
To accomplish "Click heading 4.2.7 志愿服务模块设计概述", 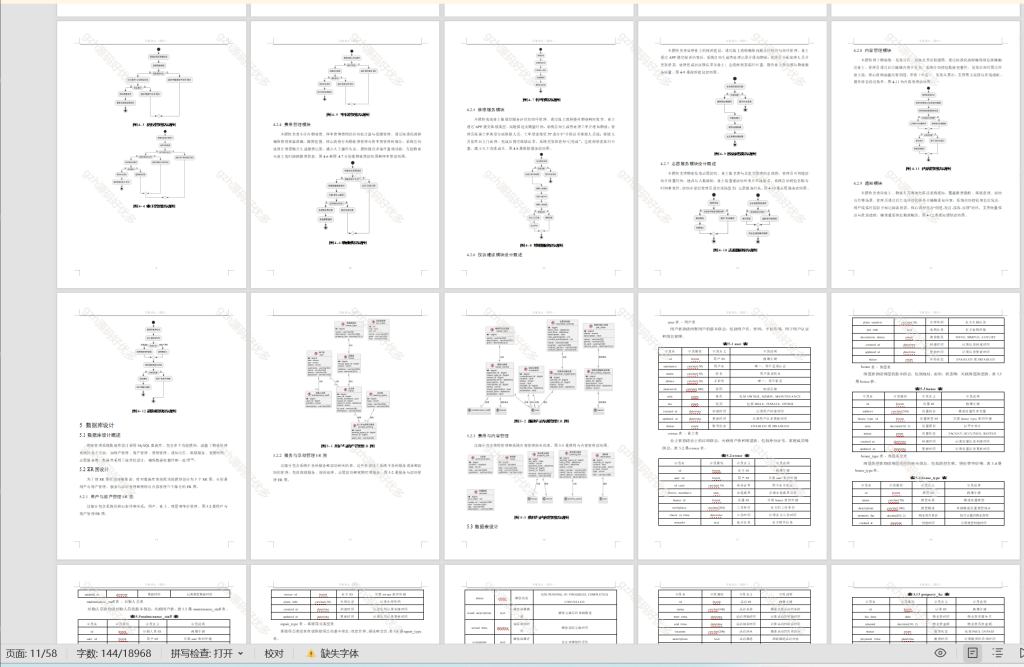I will (x=688, y=164).
